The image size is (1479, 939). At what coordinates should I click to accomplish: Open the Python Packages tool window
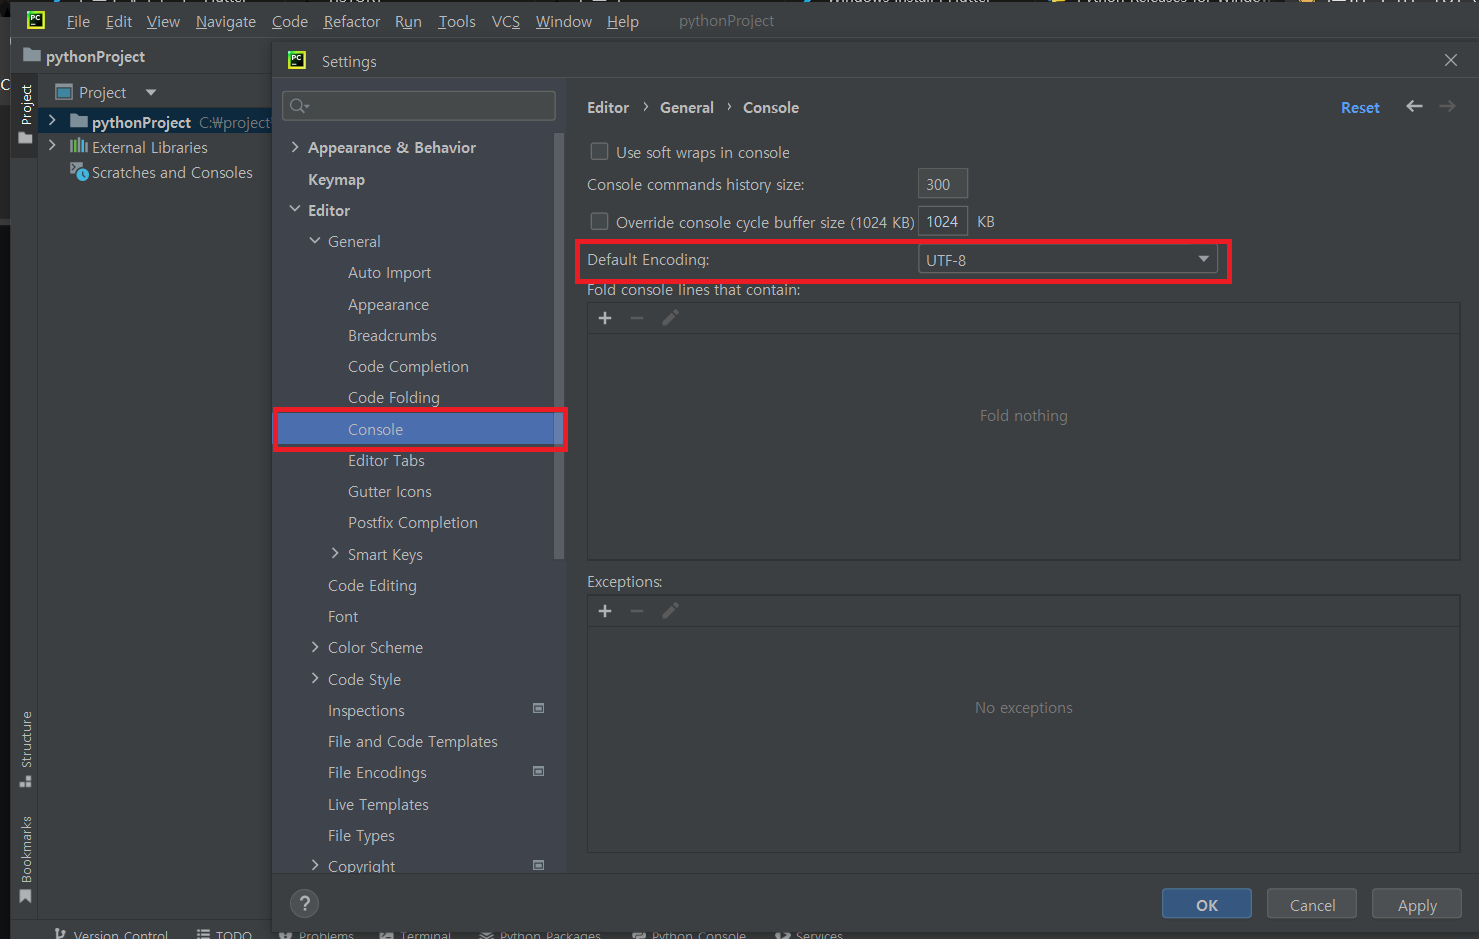[540, 934]
